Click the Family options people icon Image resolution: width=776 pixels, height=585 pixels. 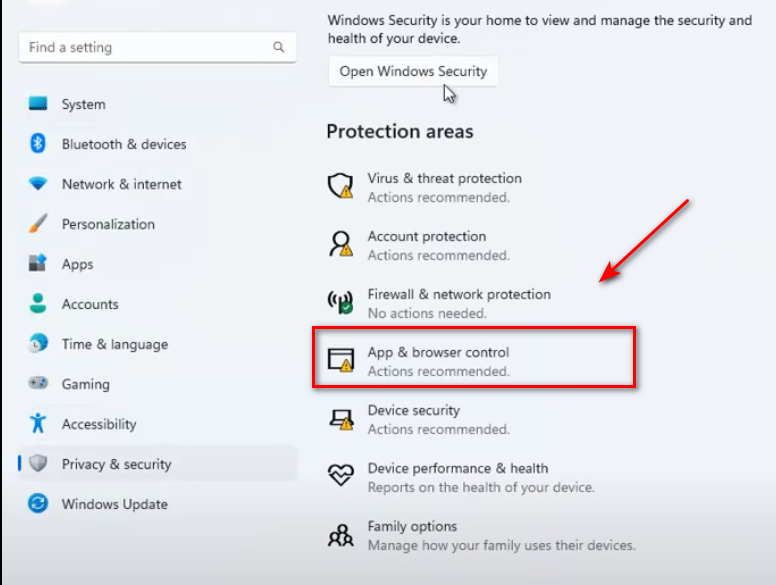coord(341,534)
